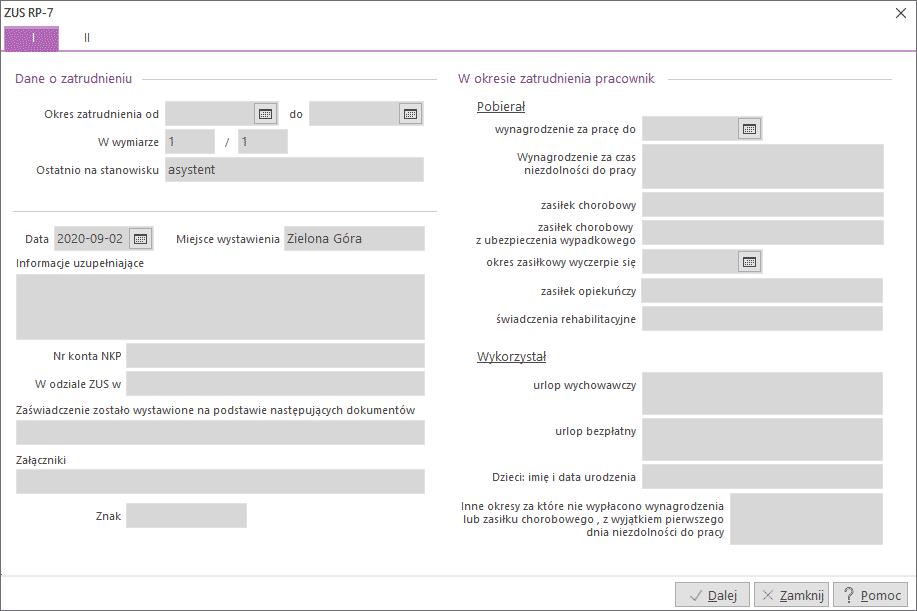This screenshot has width=917, height=611.
Task: Open help with Pomoc button
Action: click(x=871, y=595)
